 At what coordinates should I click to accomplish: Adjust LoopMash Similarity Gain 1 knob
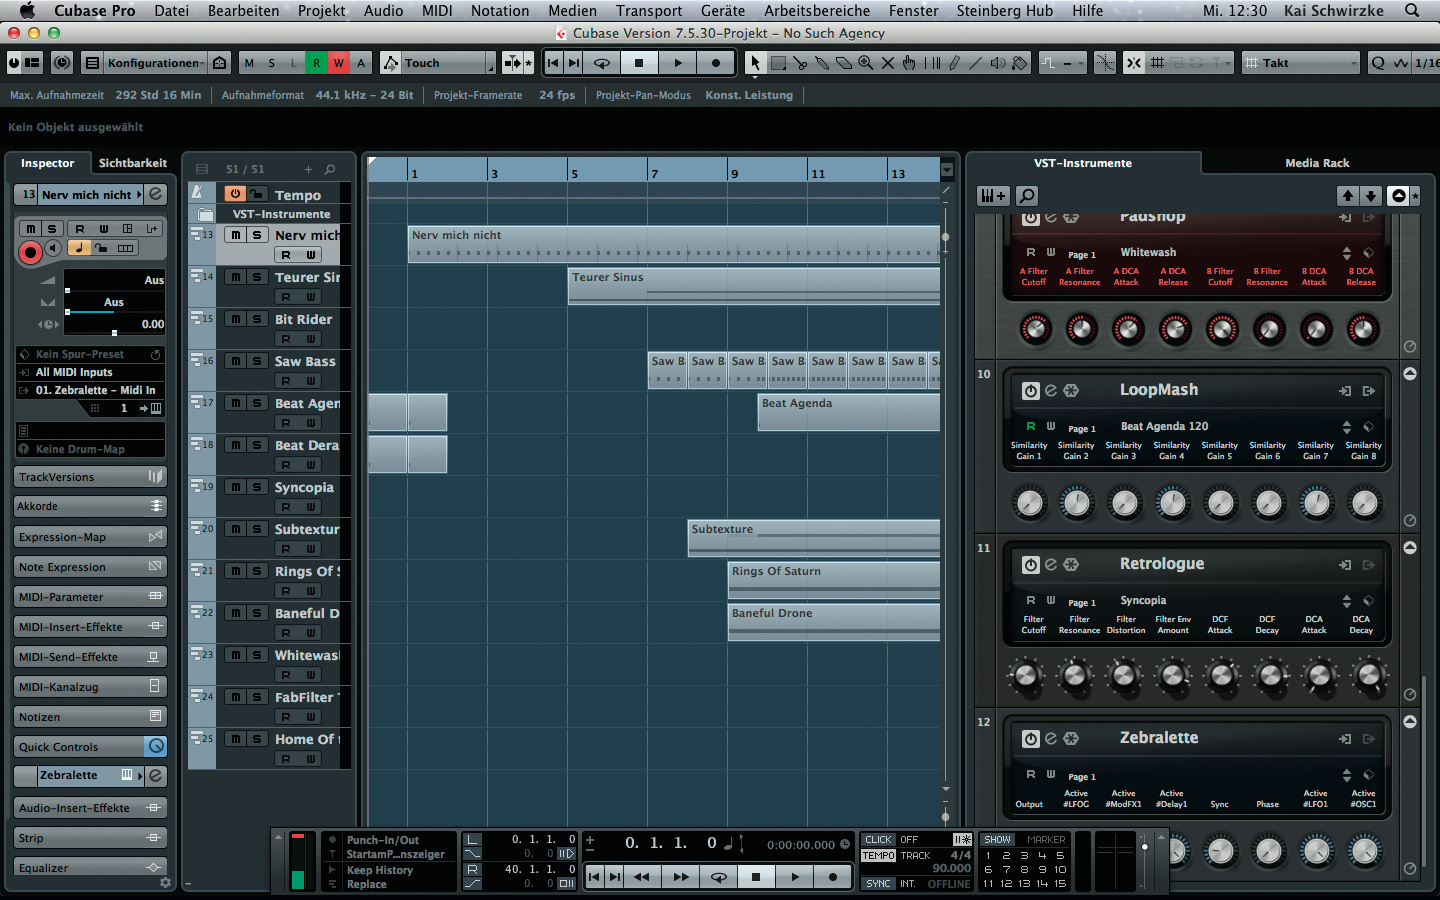coord(1029,503)
